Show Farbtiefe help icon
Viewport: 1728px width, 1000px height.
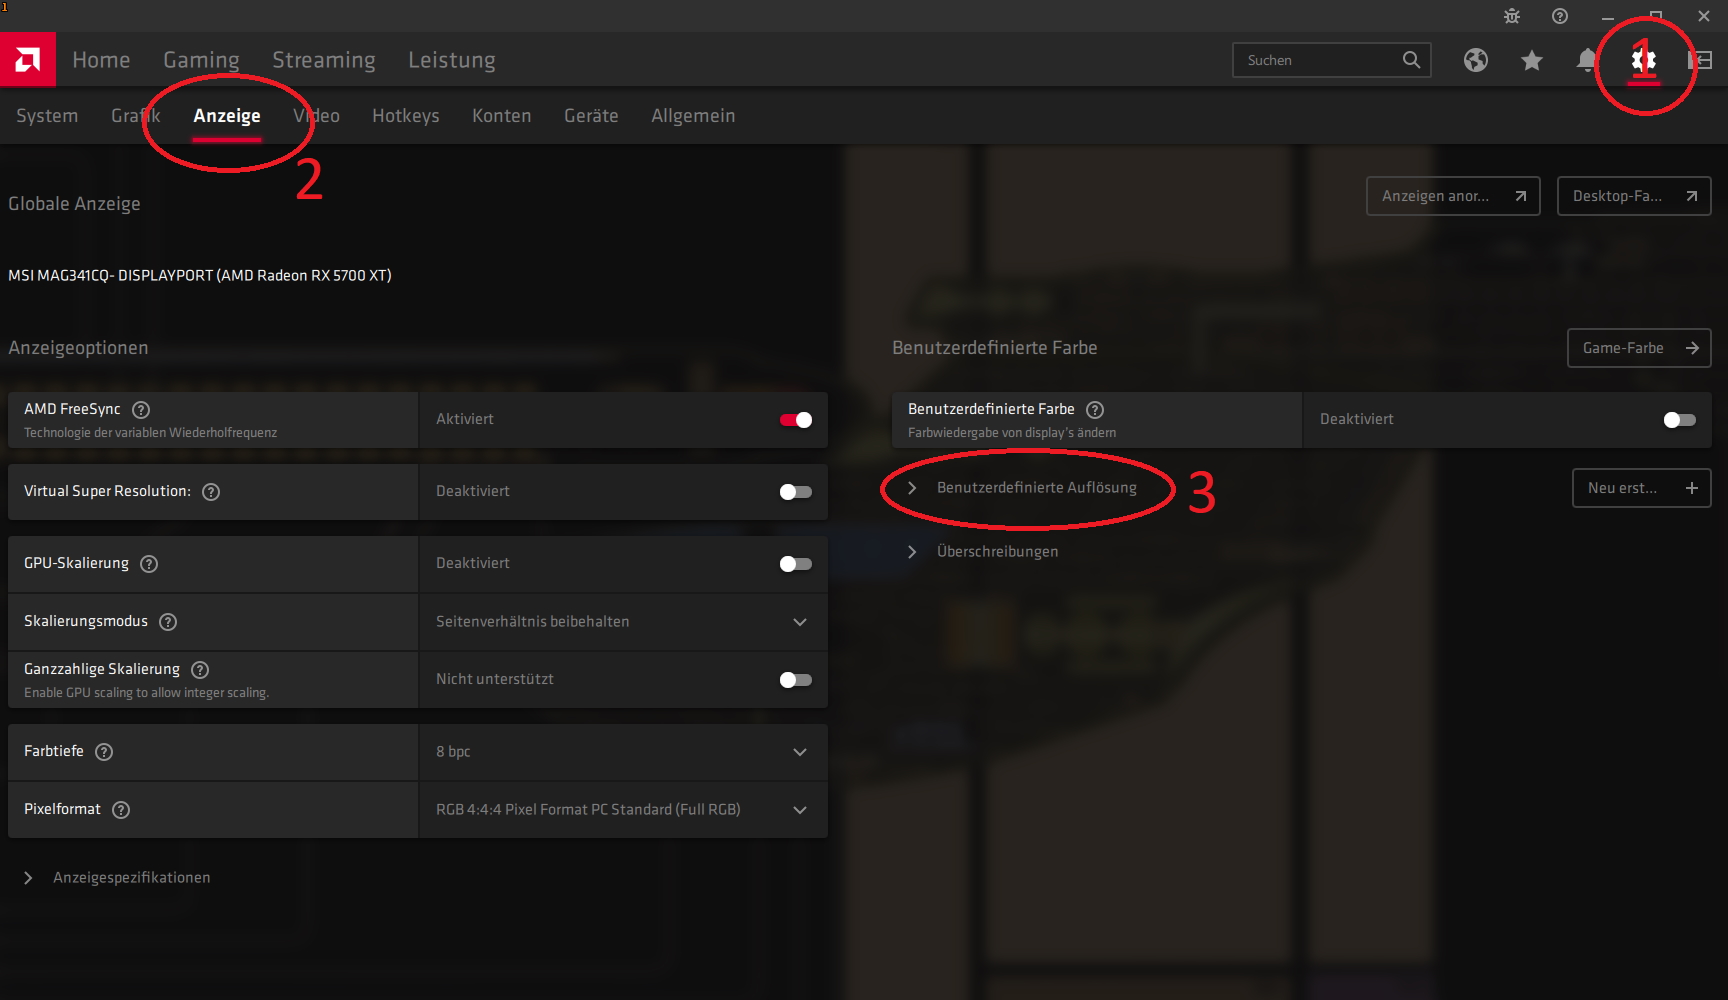pos(104,751)
